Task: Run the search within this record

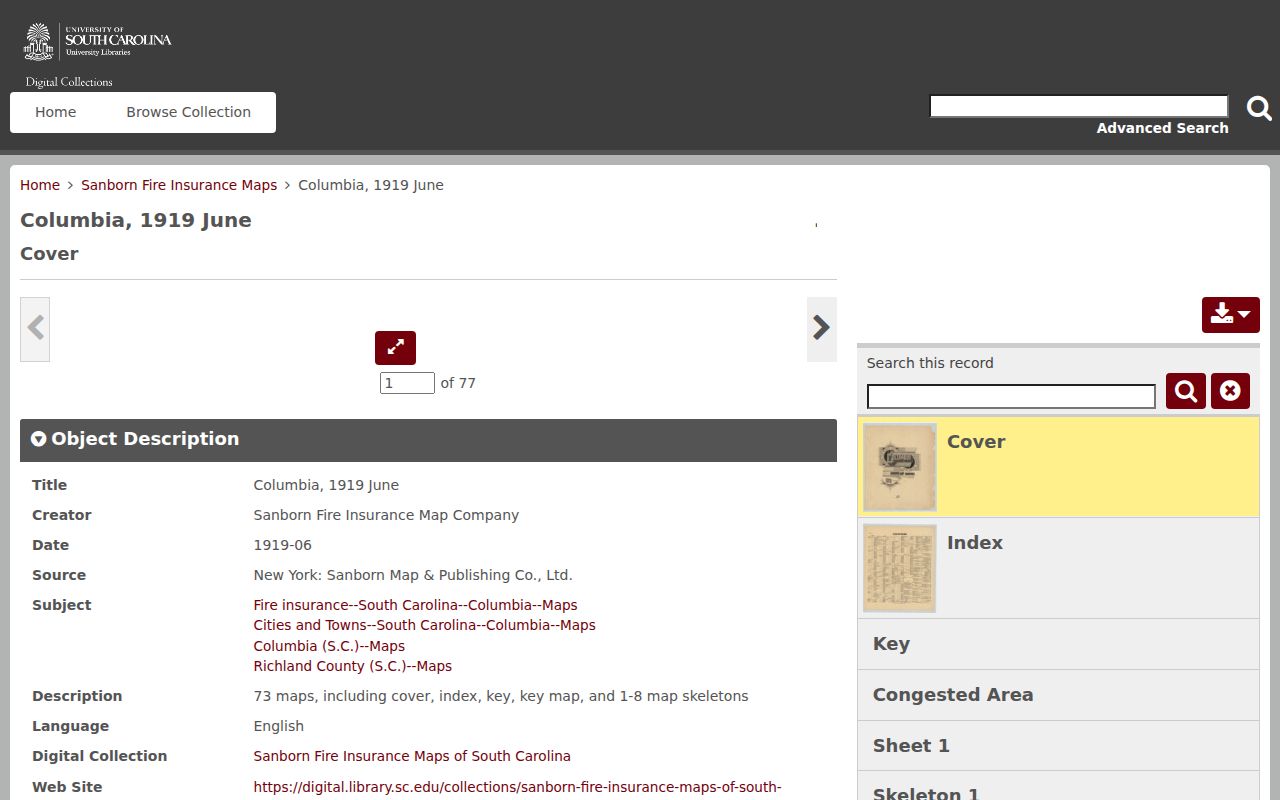Action: (x=1186, y=391)
